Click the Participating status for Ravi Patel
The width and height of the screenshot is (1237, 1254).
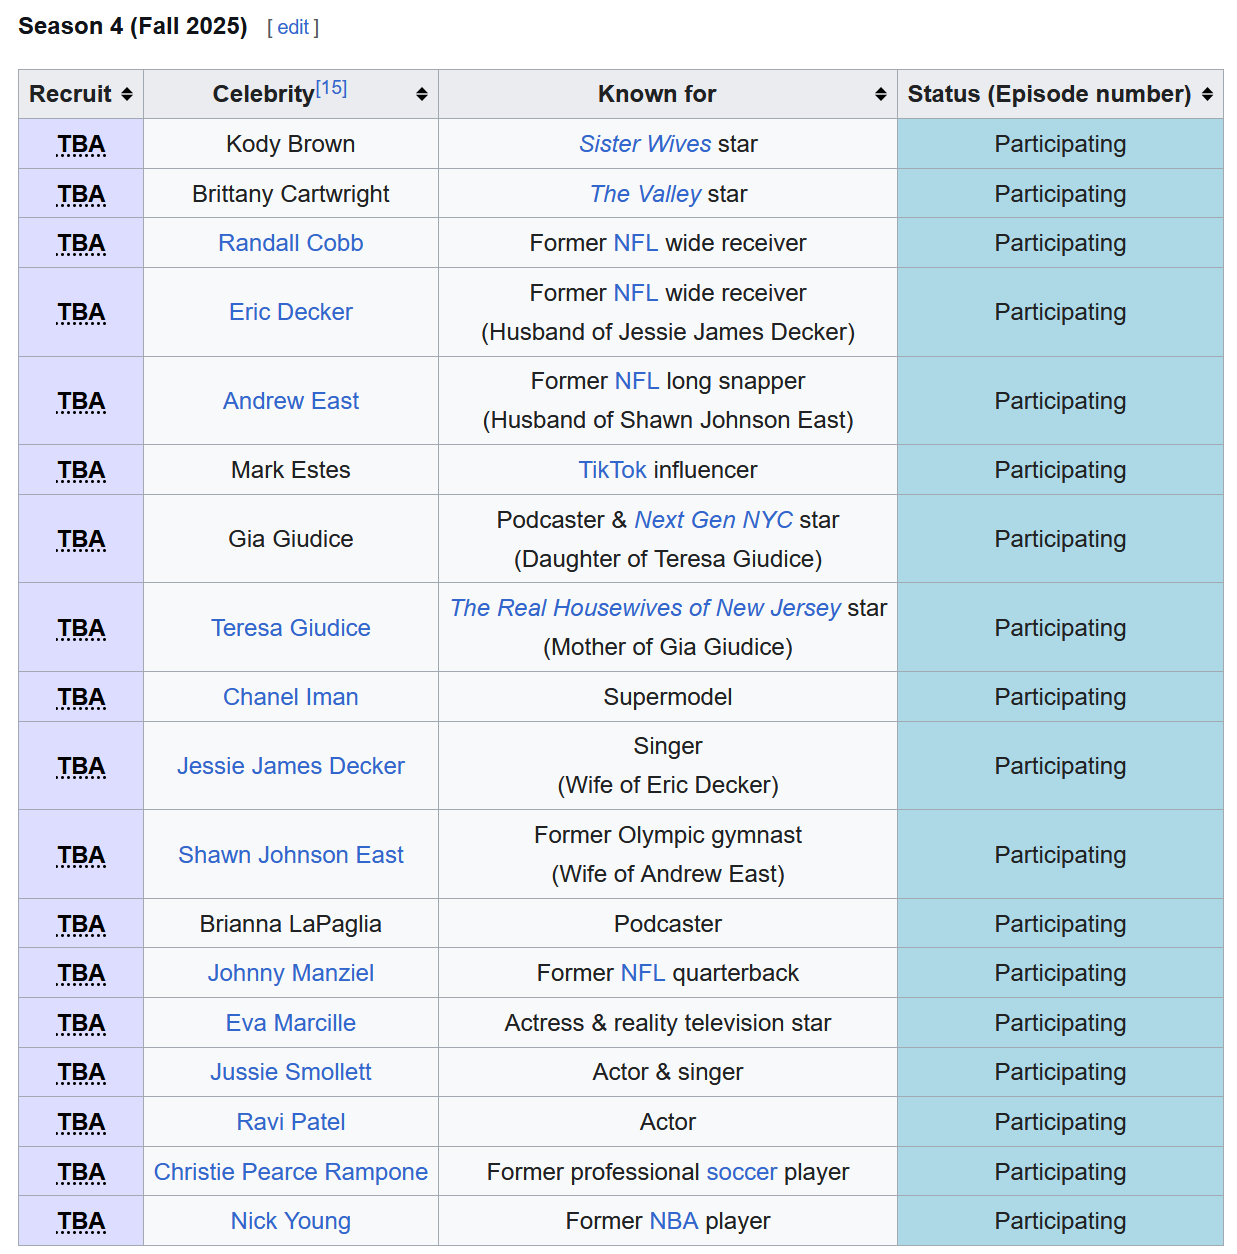[x=1060, y=1122]
